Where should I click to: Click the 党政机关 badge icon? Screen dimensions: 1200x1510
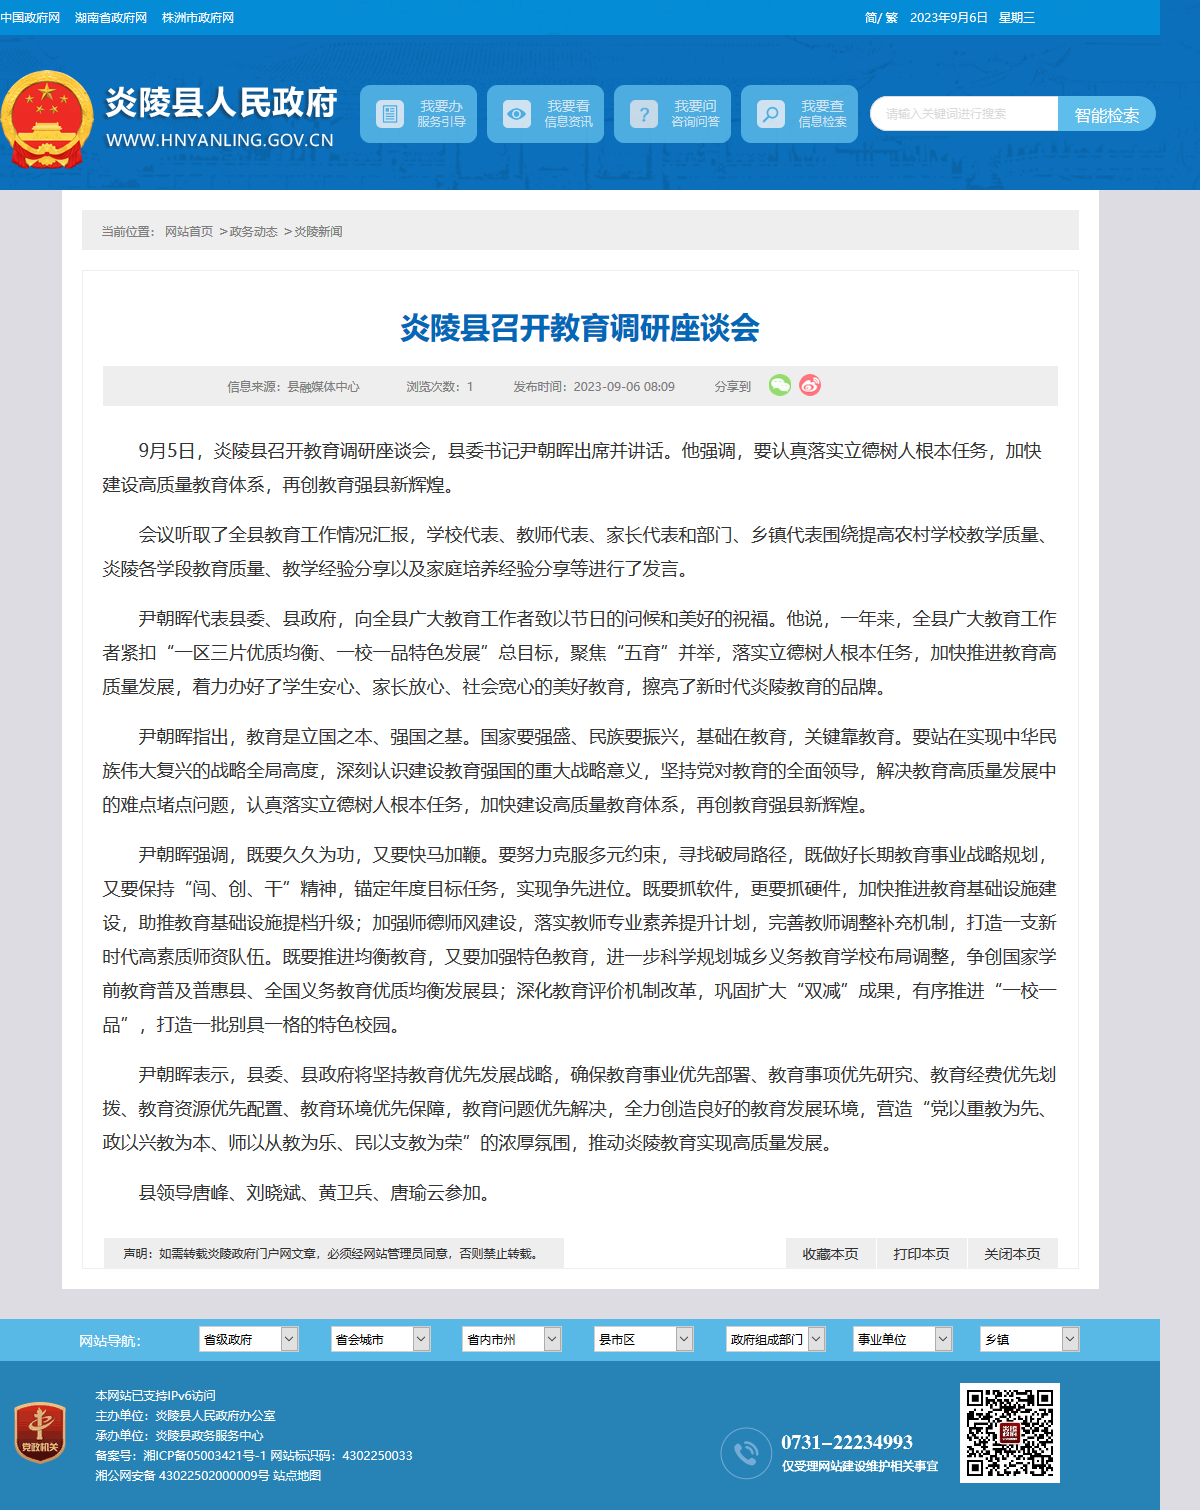(40, 1432)
